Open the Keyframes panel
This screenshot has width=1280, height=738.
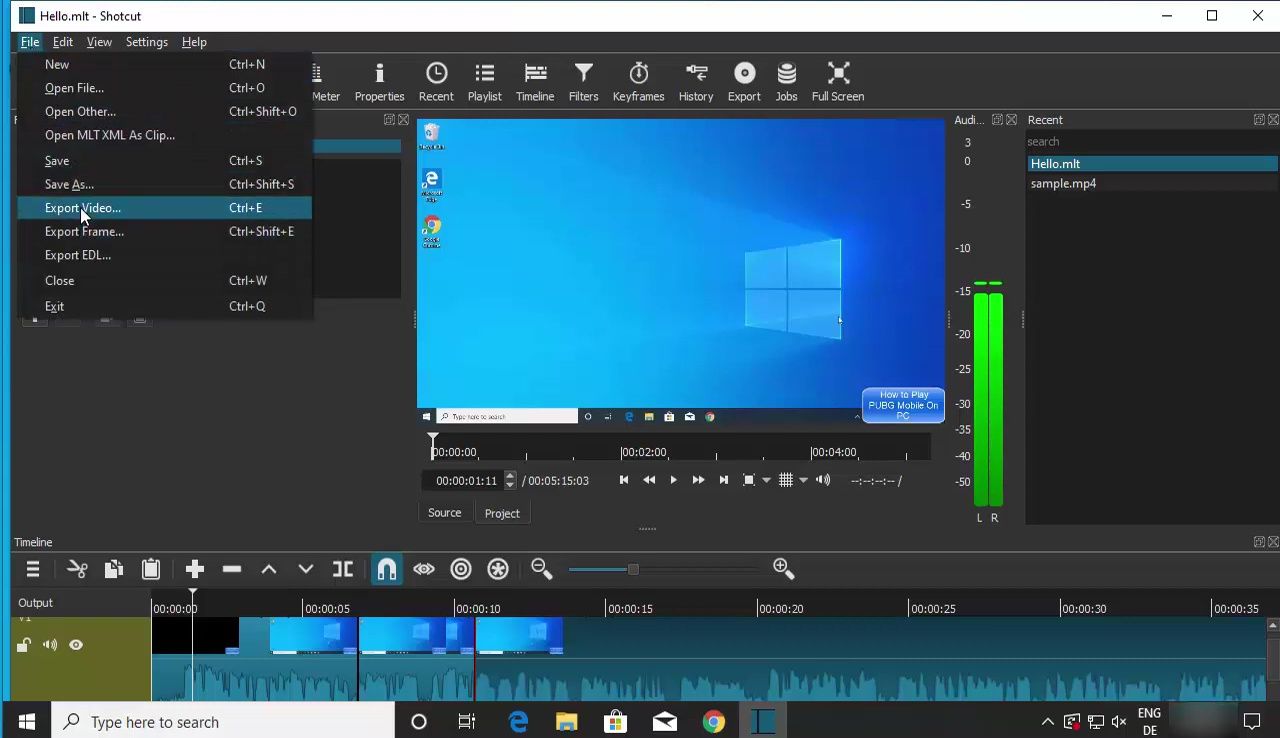[638, 82]
